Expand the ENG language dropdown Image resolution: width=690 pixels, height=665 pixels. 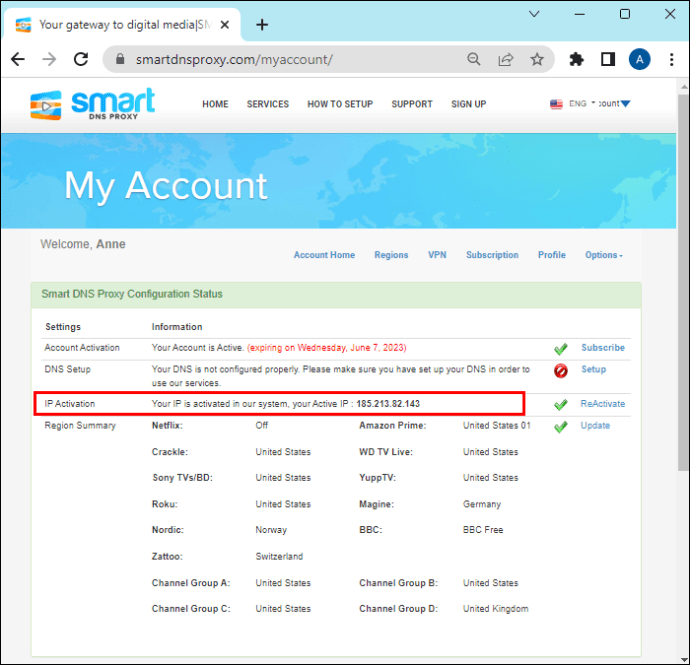[582, 103]
